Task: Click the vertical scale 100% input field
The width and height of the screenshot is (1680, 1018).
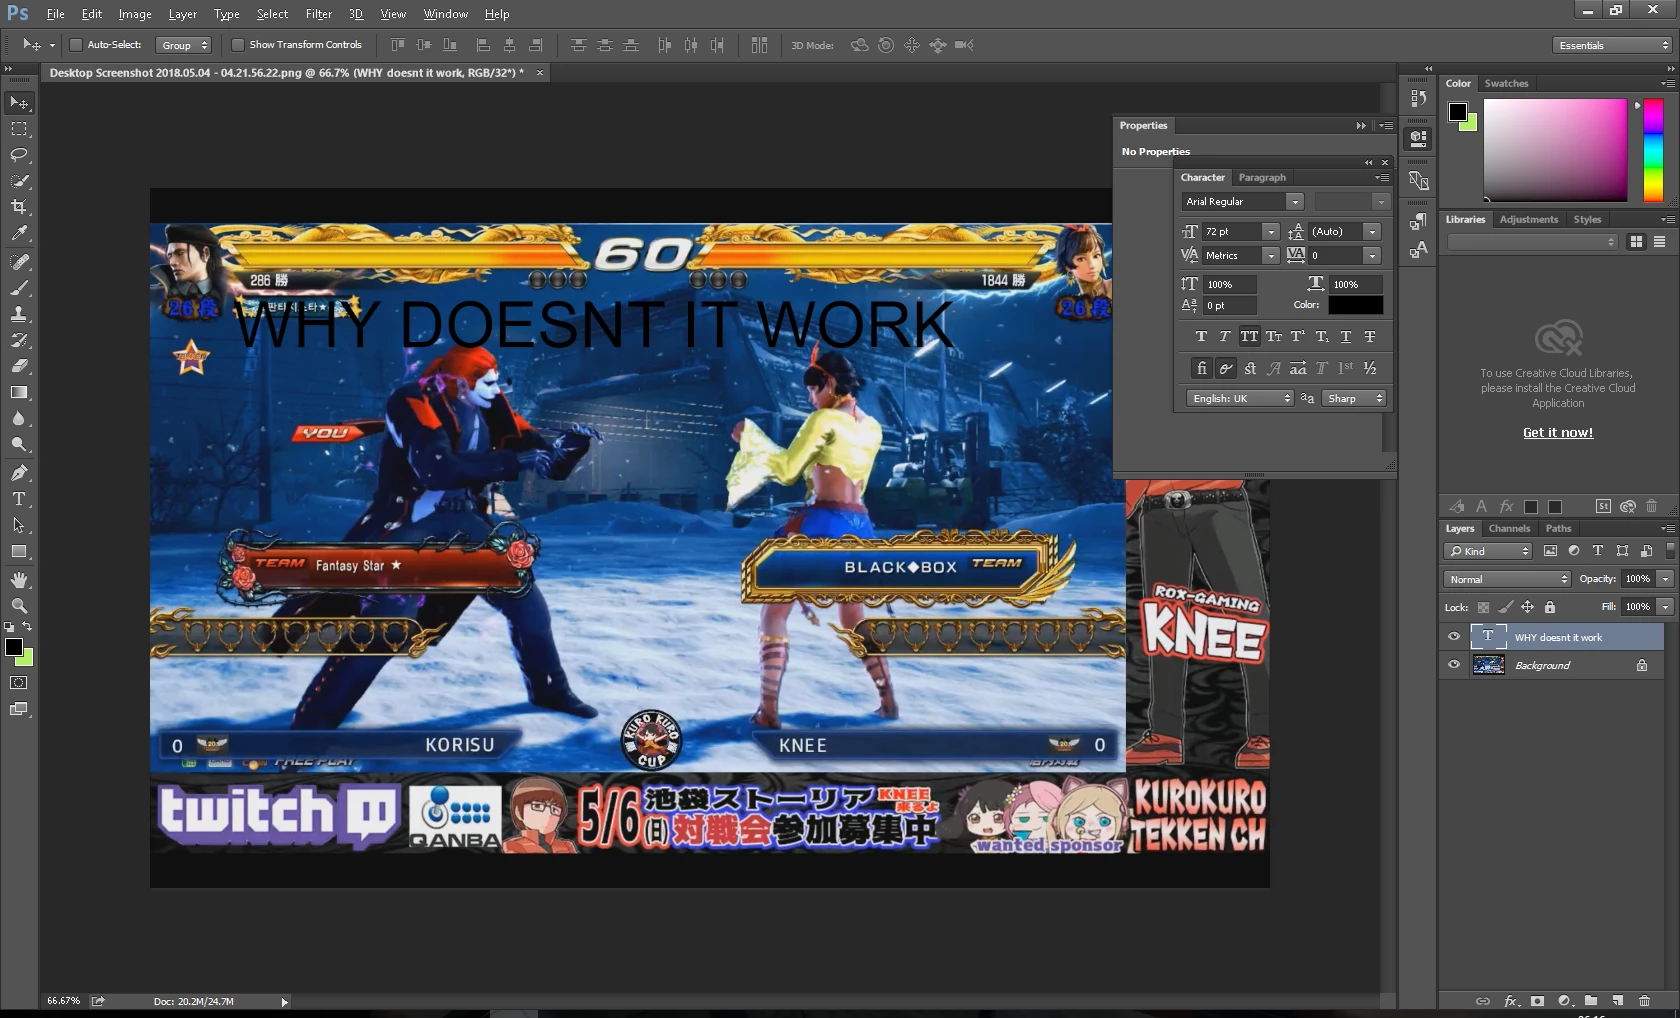Action: pos(1230,285)
